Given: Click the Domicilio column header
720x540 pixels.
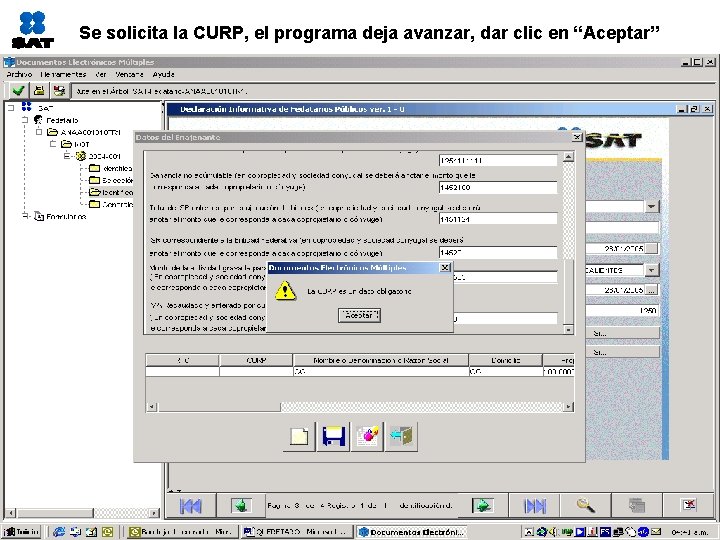Looking at the screenshot, I should [506, 360].
